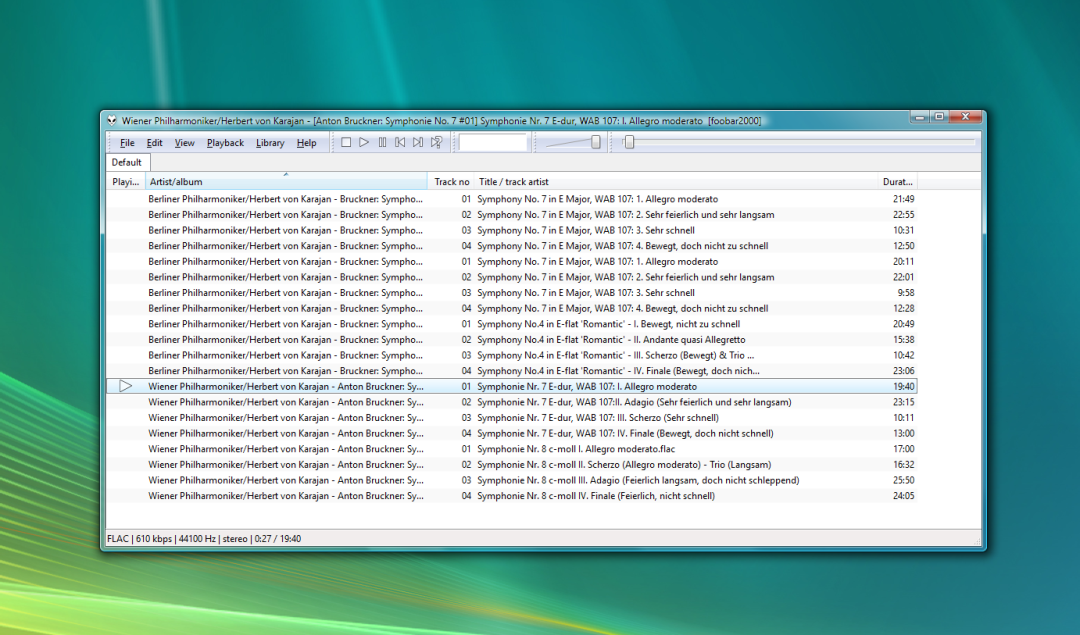Pause playback with the Pause button
The height and width of the screenshot is (635, 1080).
pos(382,143)
